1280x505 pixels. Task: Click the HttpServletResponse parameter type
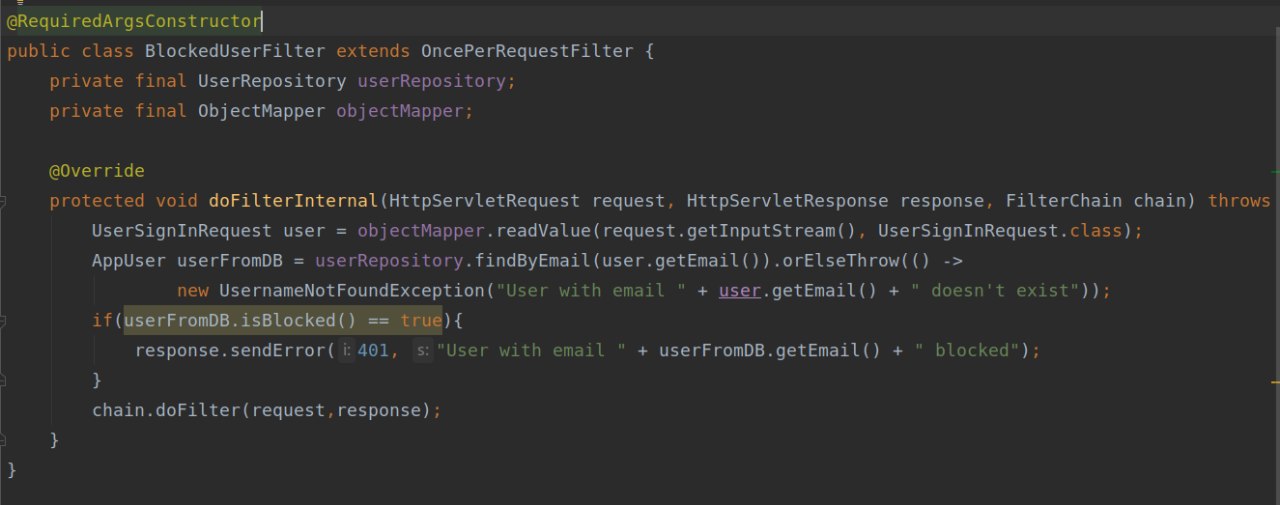[788, 201]
